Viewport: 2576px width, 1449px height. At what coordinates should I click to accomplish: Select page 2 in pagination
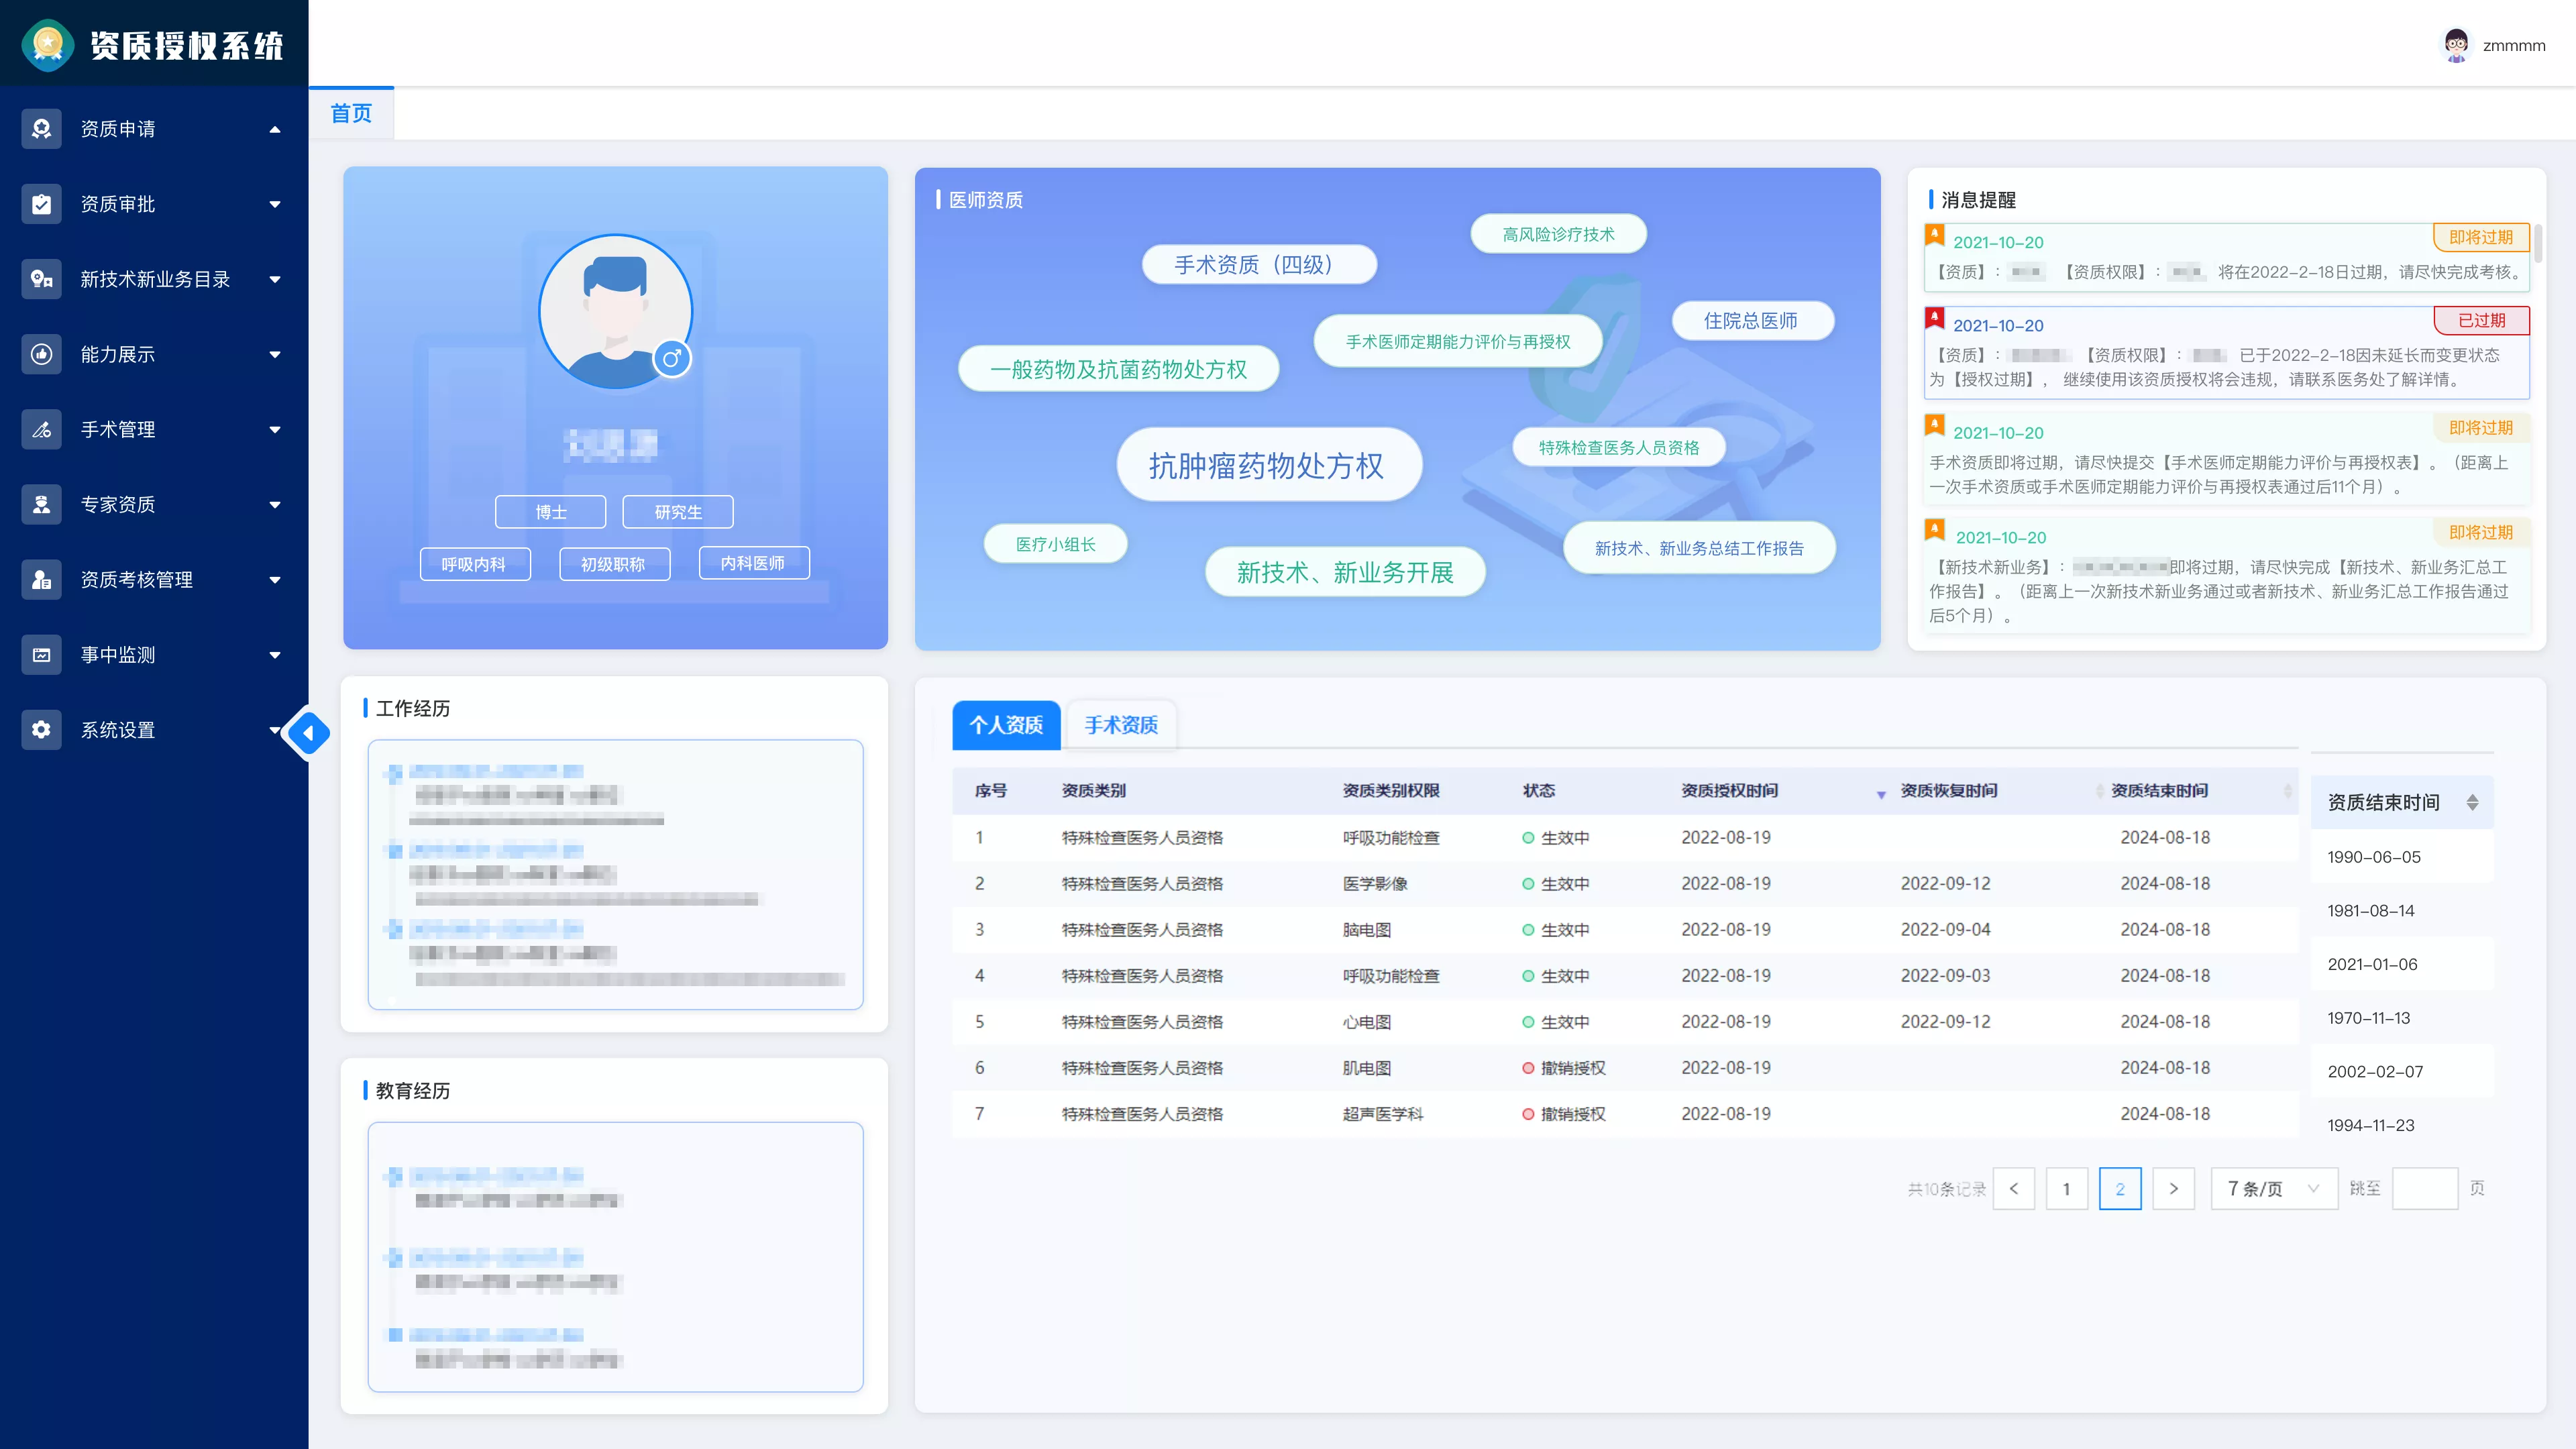tap(2120, 1188)
